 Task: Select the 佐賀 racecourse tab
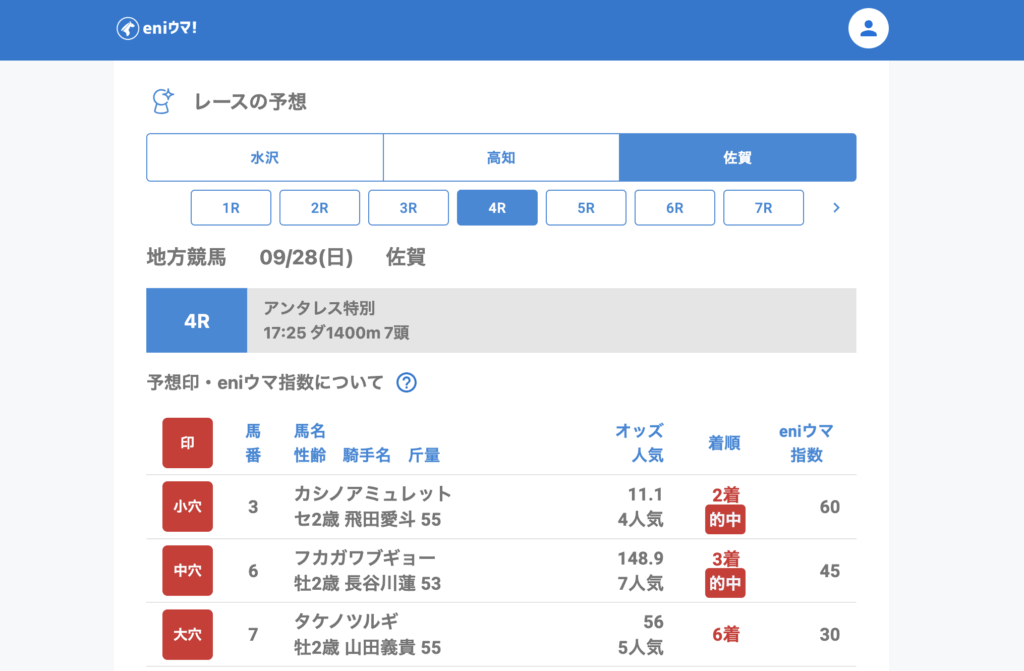click(737, 158)
